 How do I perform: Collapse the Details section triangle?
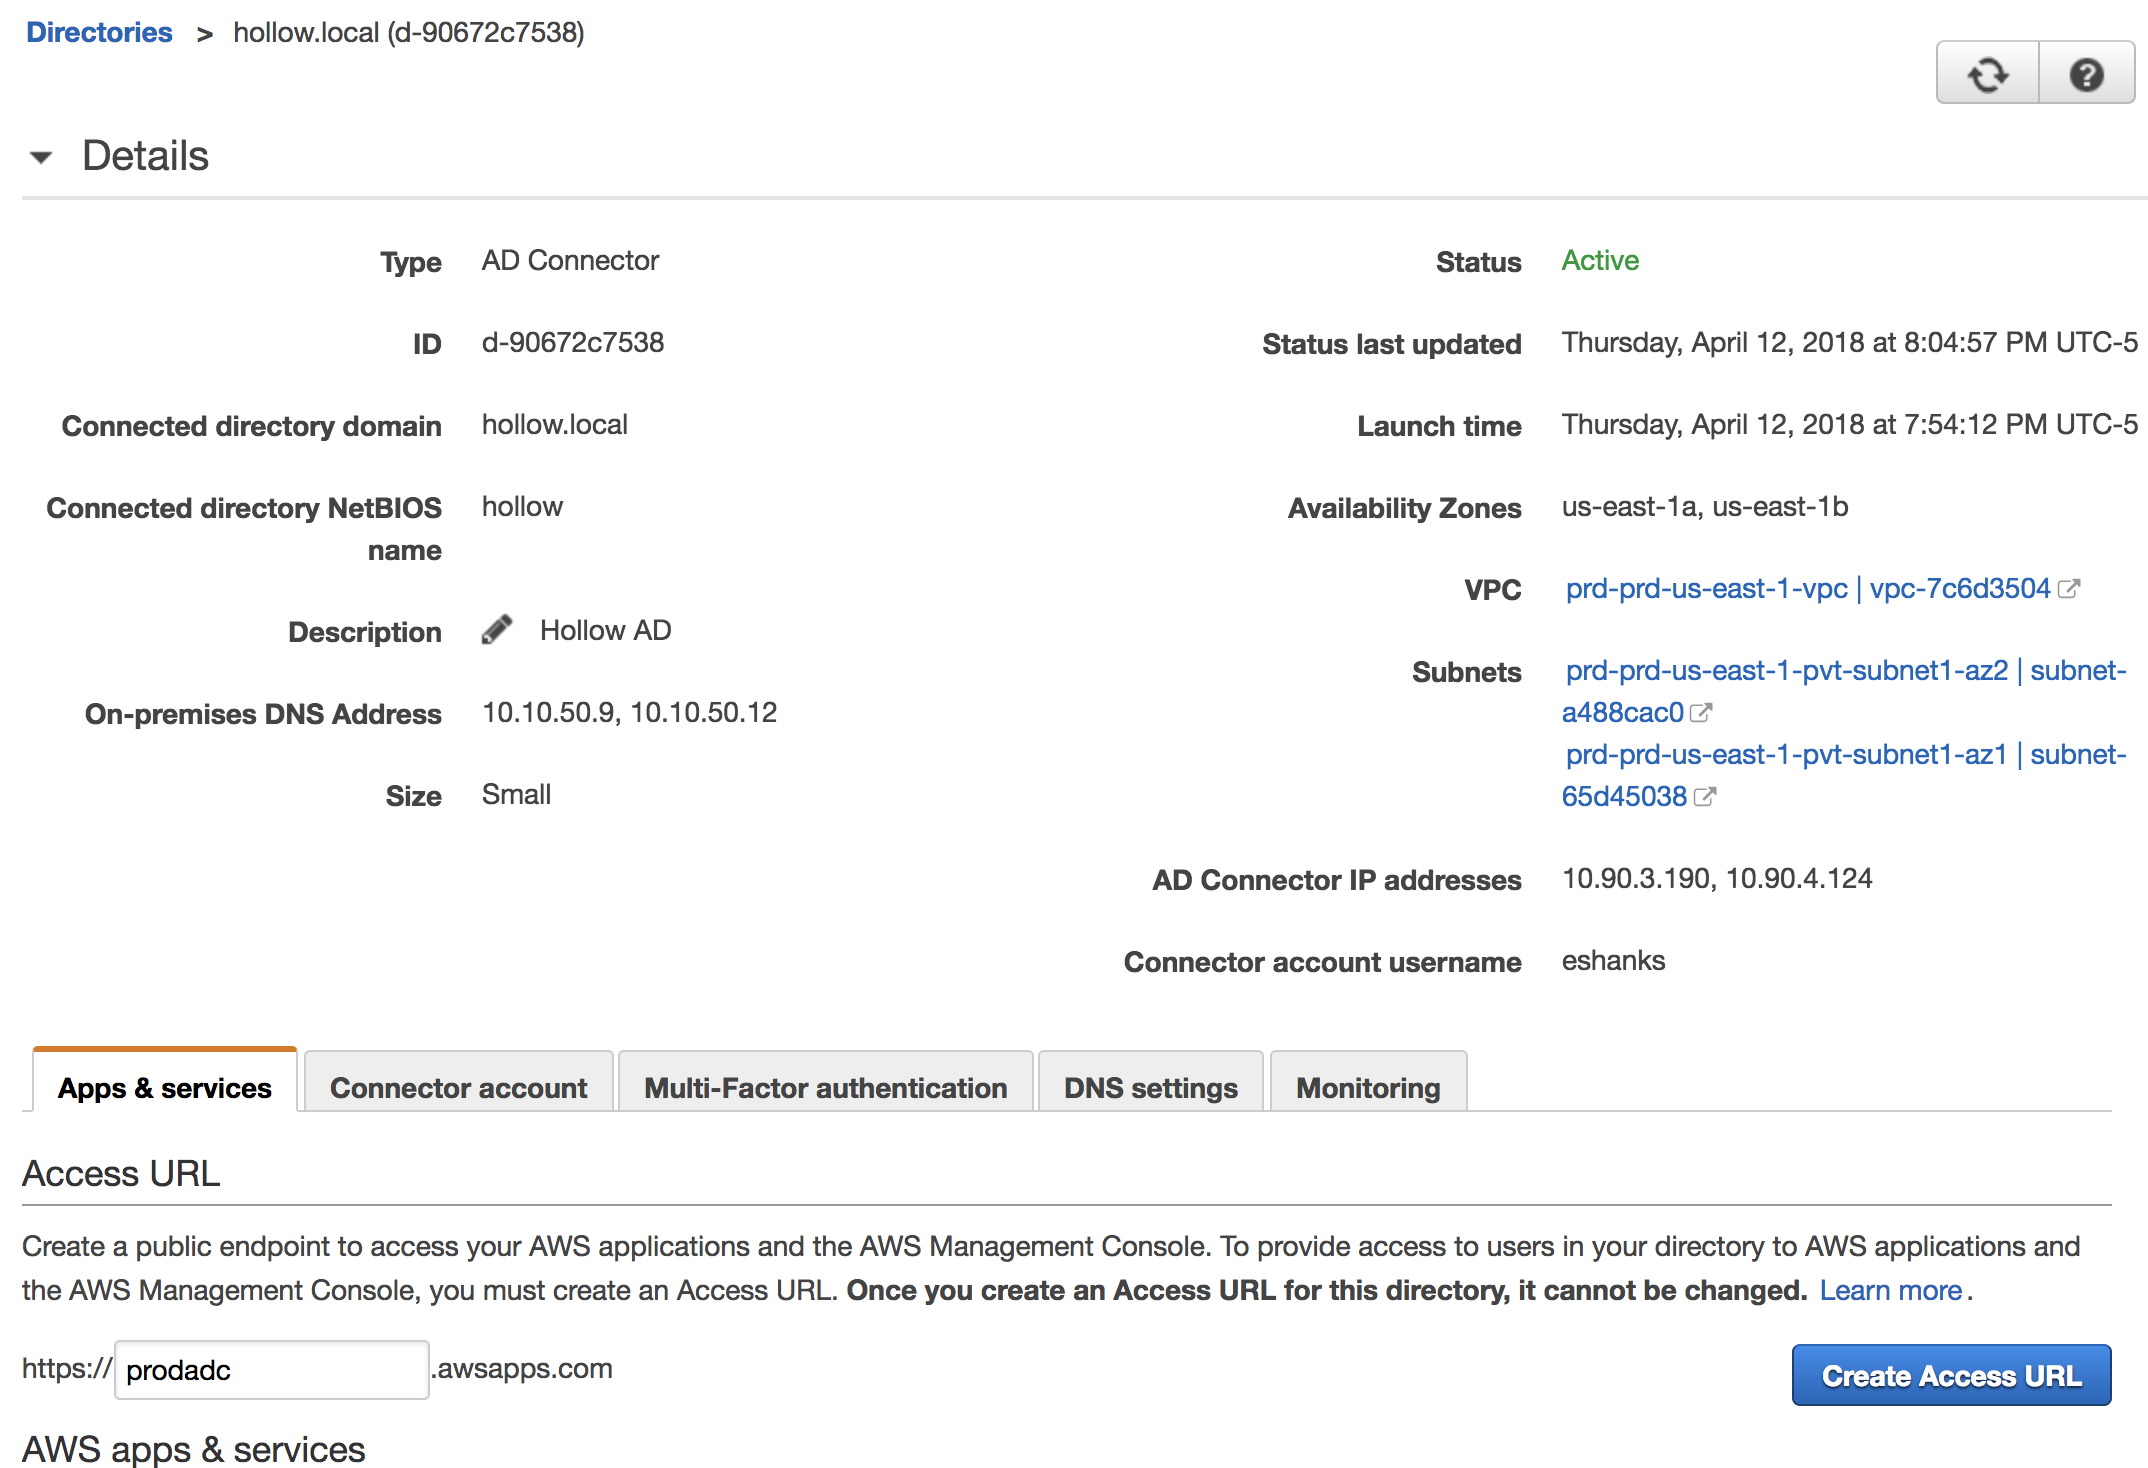tap(41, 157)
